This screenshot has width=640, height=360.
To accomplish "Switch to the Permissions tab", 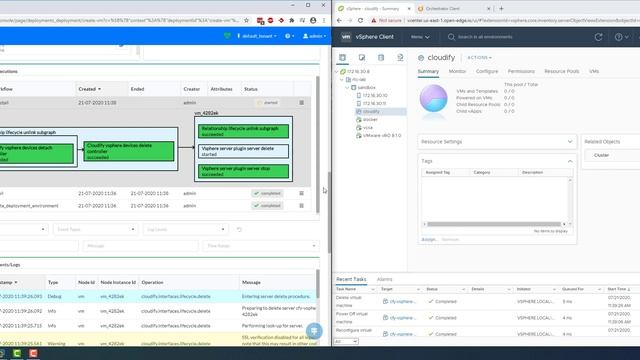I will point(521,71).
